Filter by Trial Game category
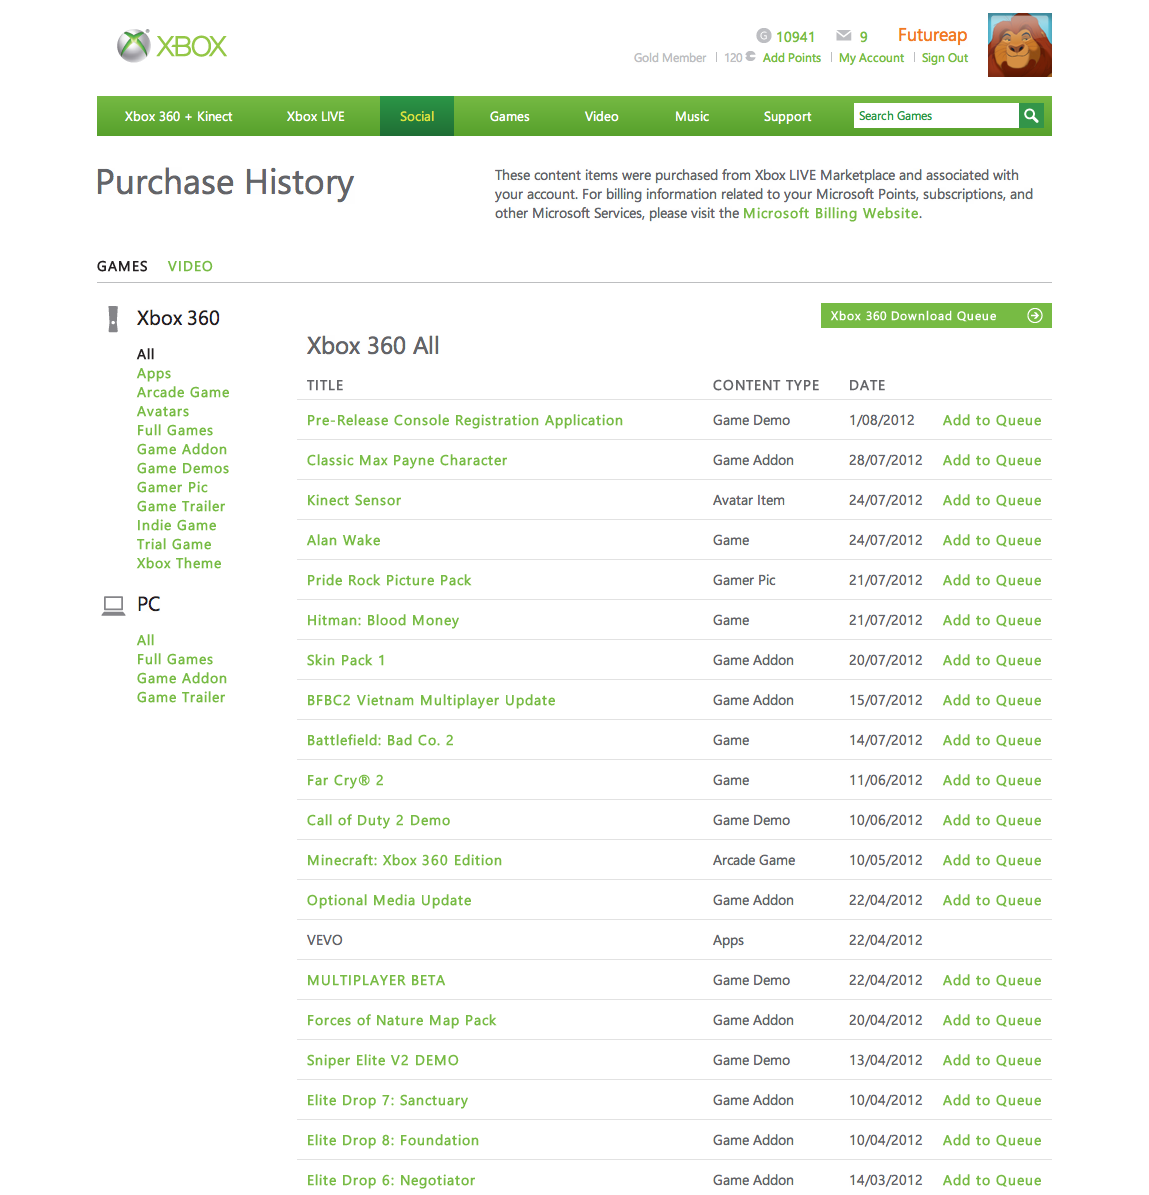Viewport: 1149px width, 1195px height. tap(174, 545)
